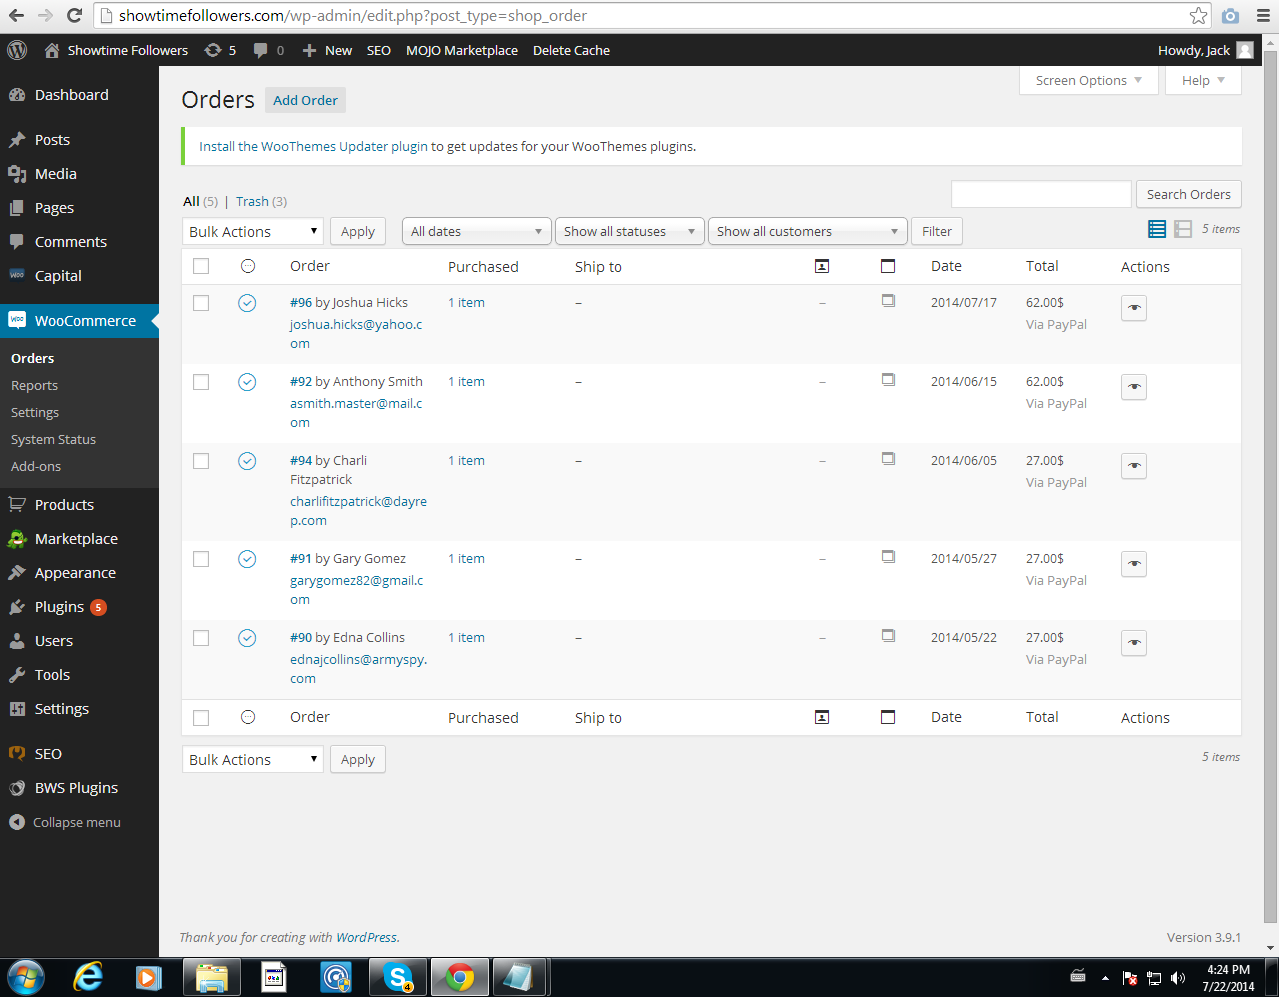The height and width of the screenshot is (997, 1279).
Task: Switch to list view mode icon
Action: point(1157,229)
